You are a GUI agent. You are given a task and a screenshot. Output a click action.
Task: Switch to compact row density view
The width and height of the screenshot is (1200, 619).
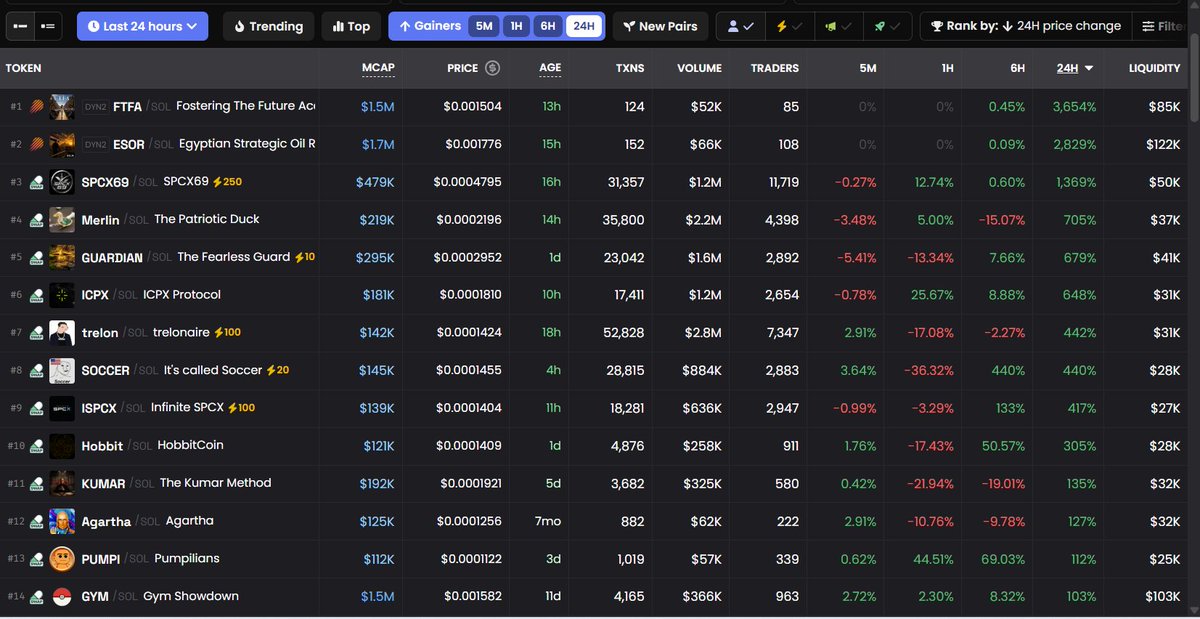point(21,26)
